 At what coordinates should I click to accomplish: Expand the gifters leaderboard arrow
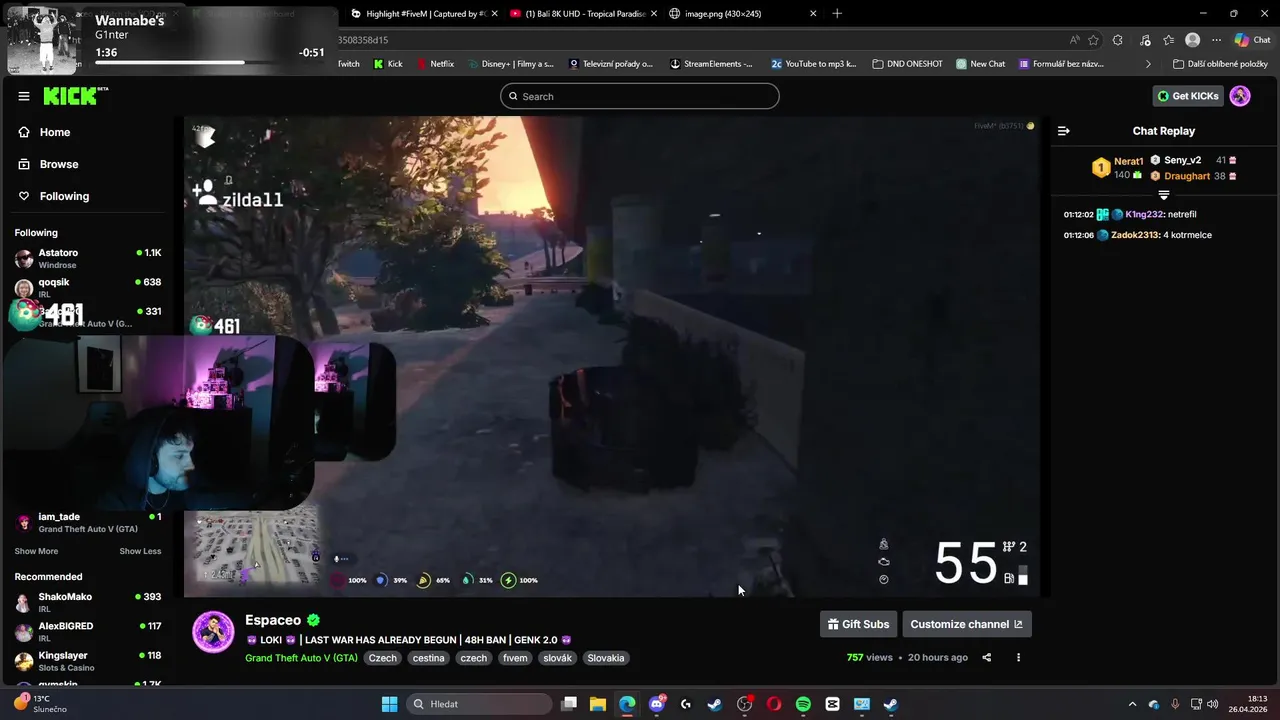[x=1164, y=195]
